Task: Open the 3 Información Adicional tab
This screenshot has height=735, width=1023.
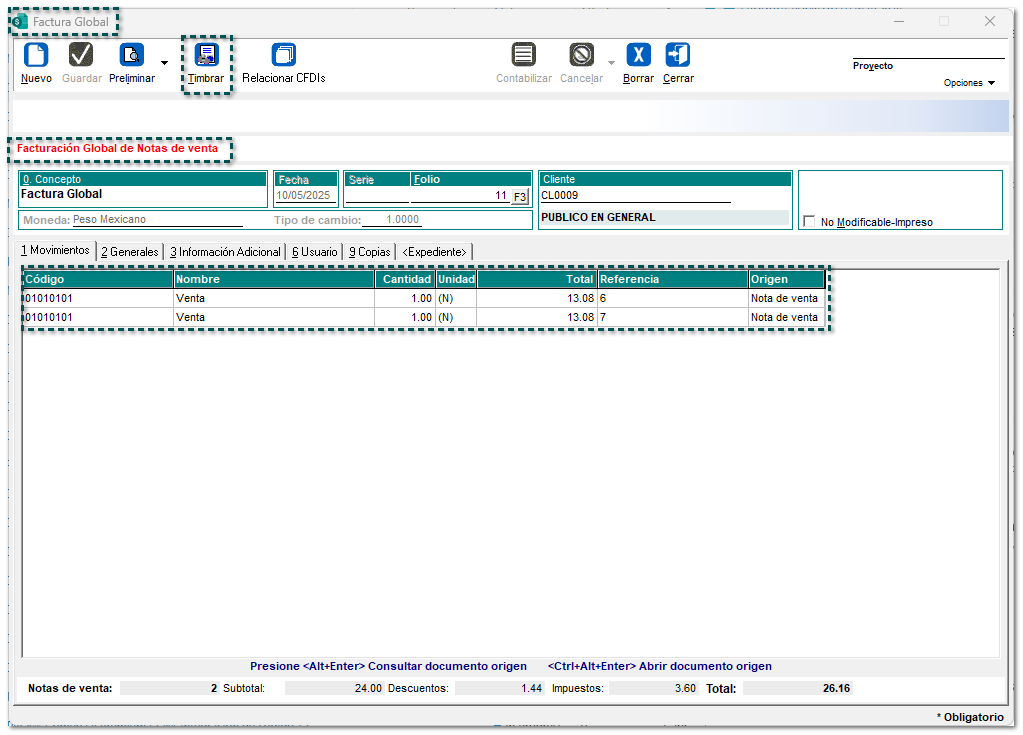Action: click(x=225, y=252)
